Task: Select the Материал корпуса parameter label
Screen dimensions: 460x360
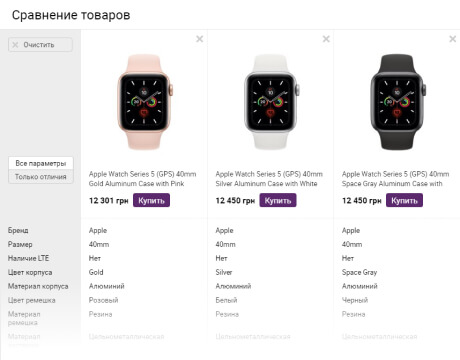Action: click(x=38, y=286)
